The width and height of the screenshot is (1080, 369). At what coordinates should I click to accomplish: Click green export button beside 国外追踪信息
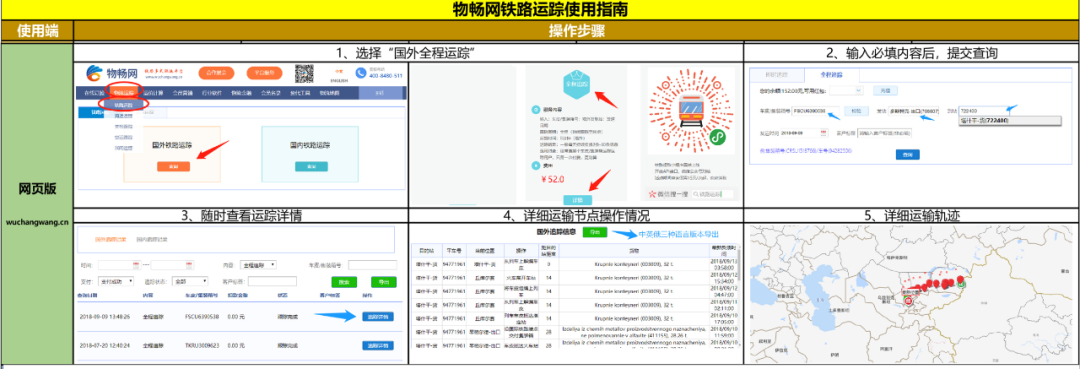coord(594,233)
